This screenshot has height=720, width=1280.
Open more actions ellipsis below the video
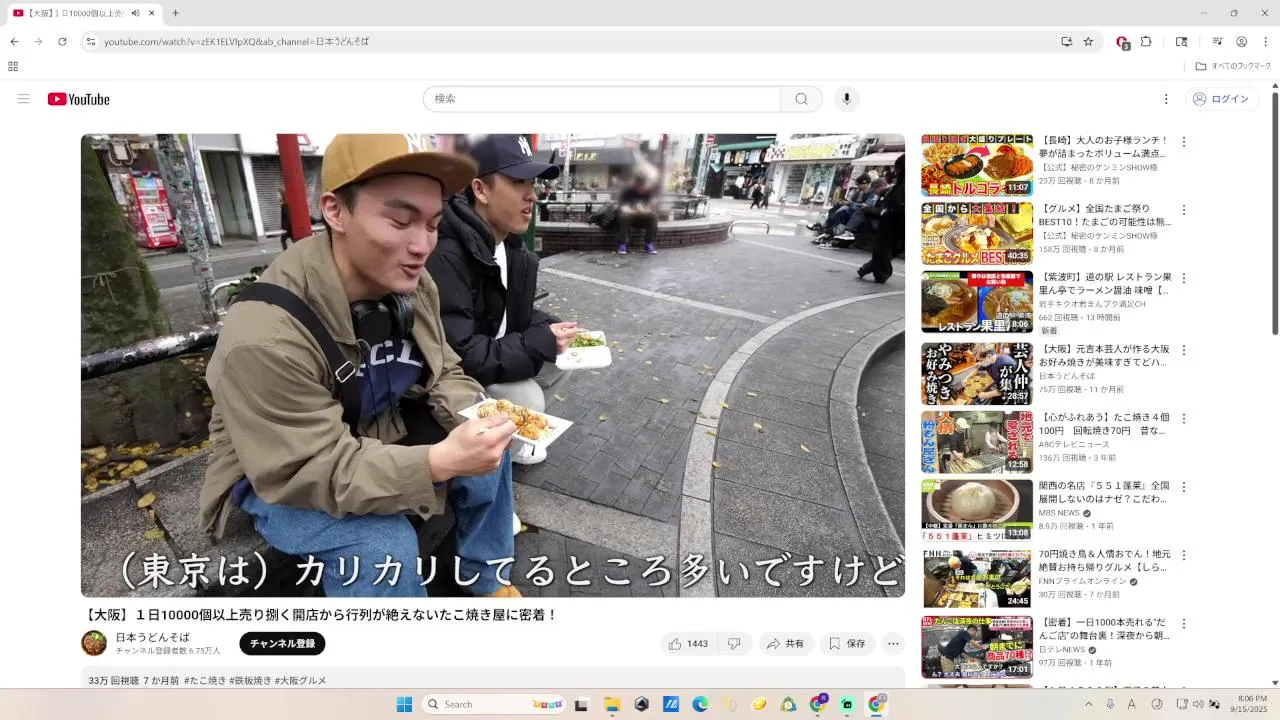[894, 644]
